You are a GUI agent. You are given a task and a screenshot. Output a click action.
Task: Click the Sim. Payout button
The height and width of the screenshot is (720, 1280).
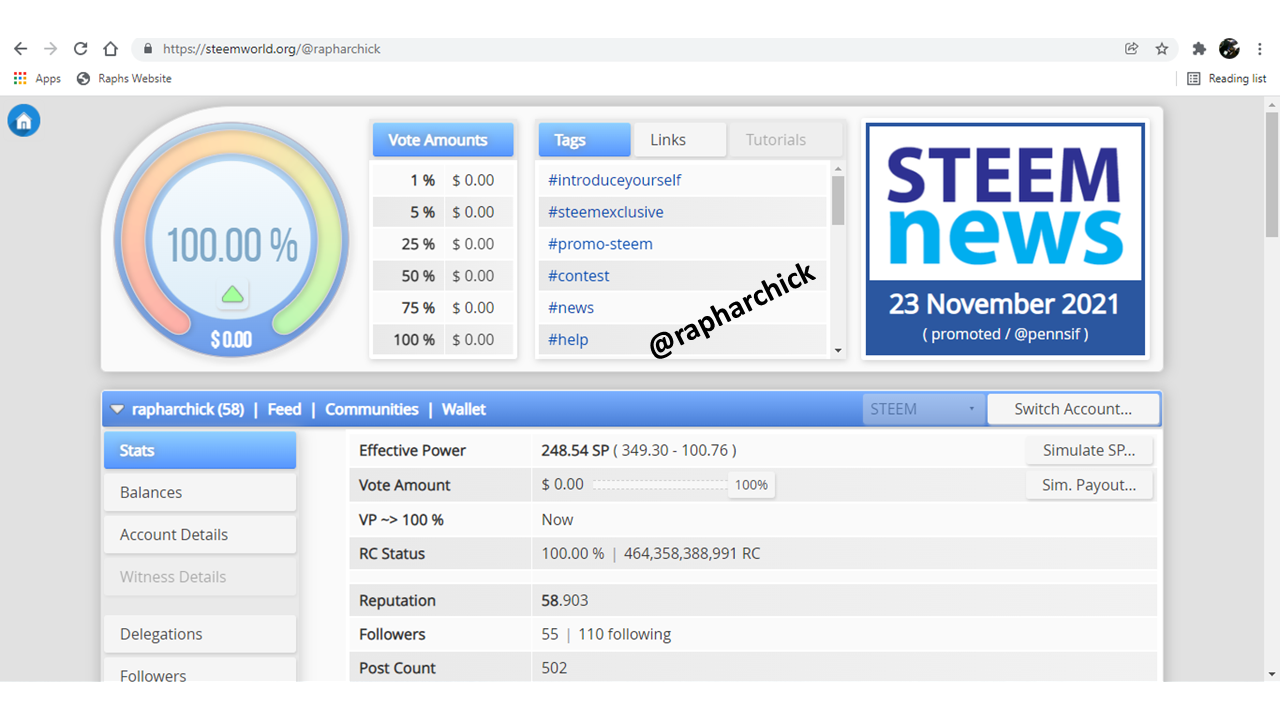tap(1089, 485)
